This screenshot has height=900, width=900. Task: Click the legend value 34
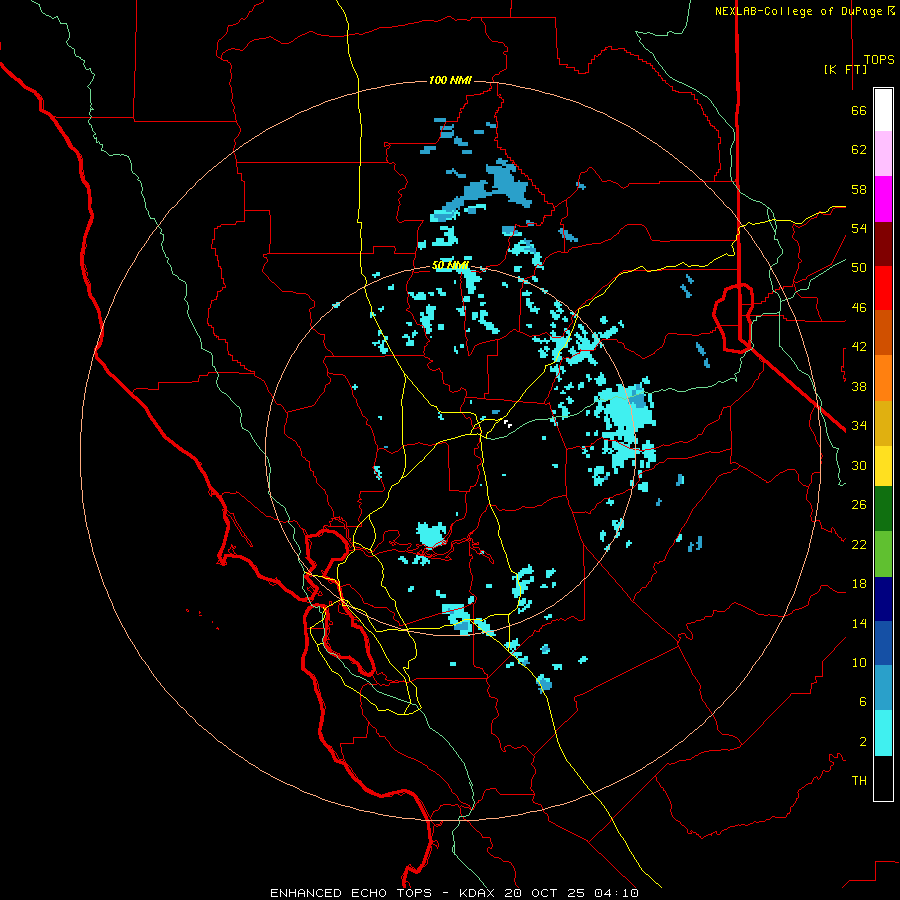pyautogui.click(x=859, y=426)
